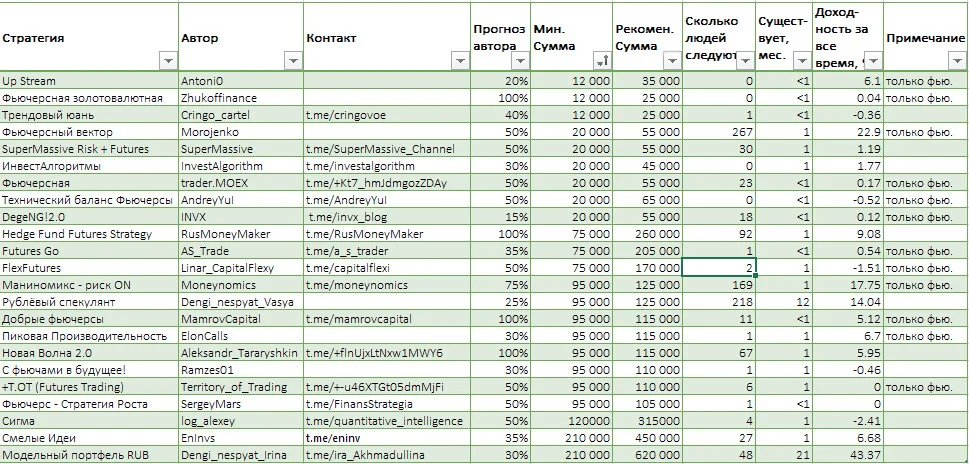Viewport: 969px width, 464px height.
Task: Open the sorted Мин. Сумма filter dropdown
Action: click(601, 61)
